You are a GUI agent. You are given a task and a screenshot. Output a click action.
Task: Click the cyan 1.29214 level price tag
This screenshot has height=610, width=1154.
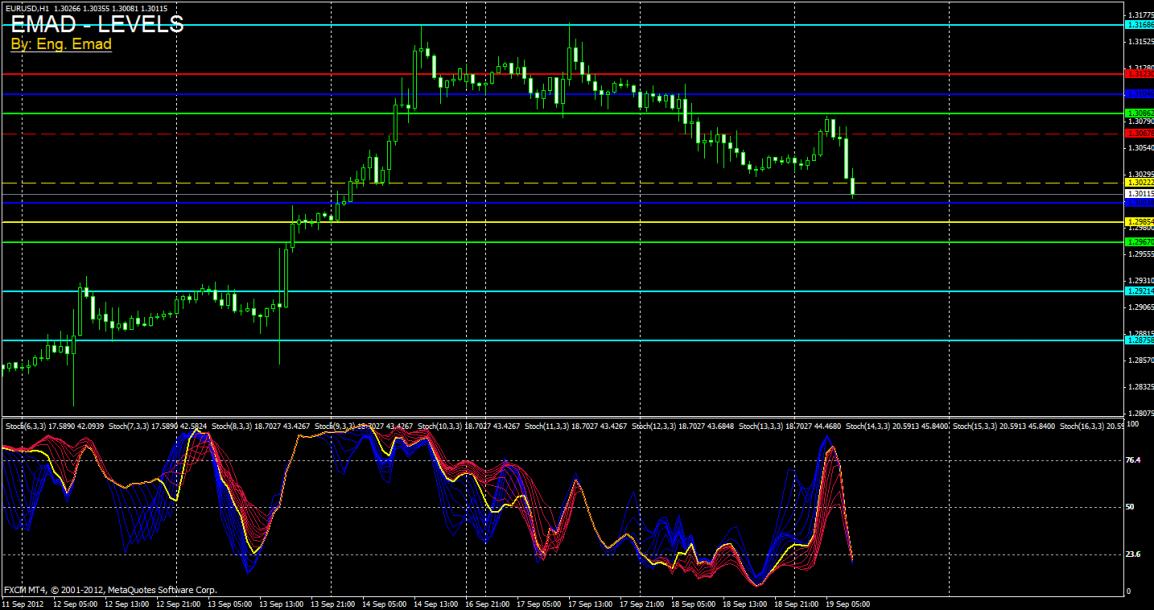pos(1139,291)
